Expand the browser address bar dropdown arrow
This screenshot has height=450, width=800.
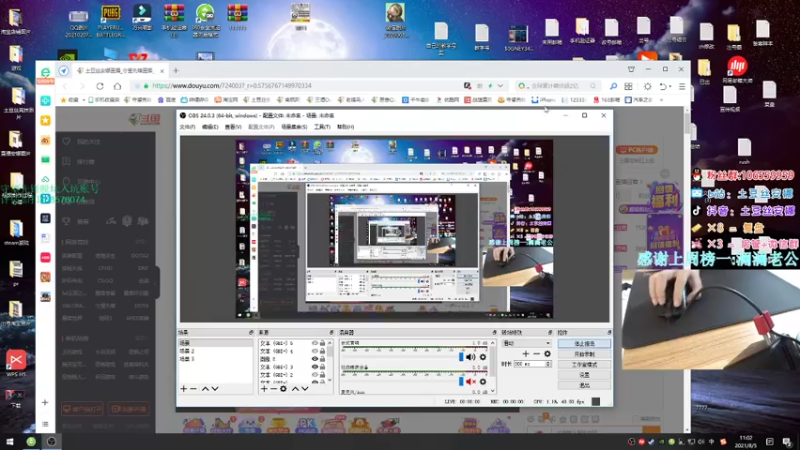[x=501, y=86]
